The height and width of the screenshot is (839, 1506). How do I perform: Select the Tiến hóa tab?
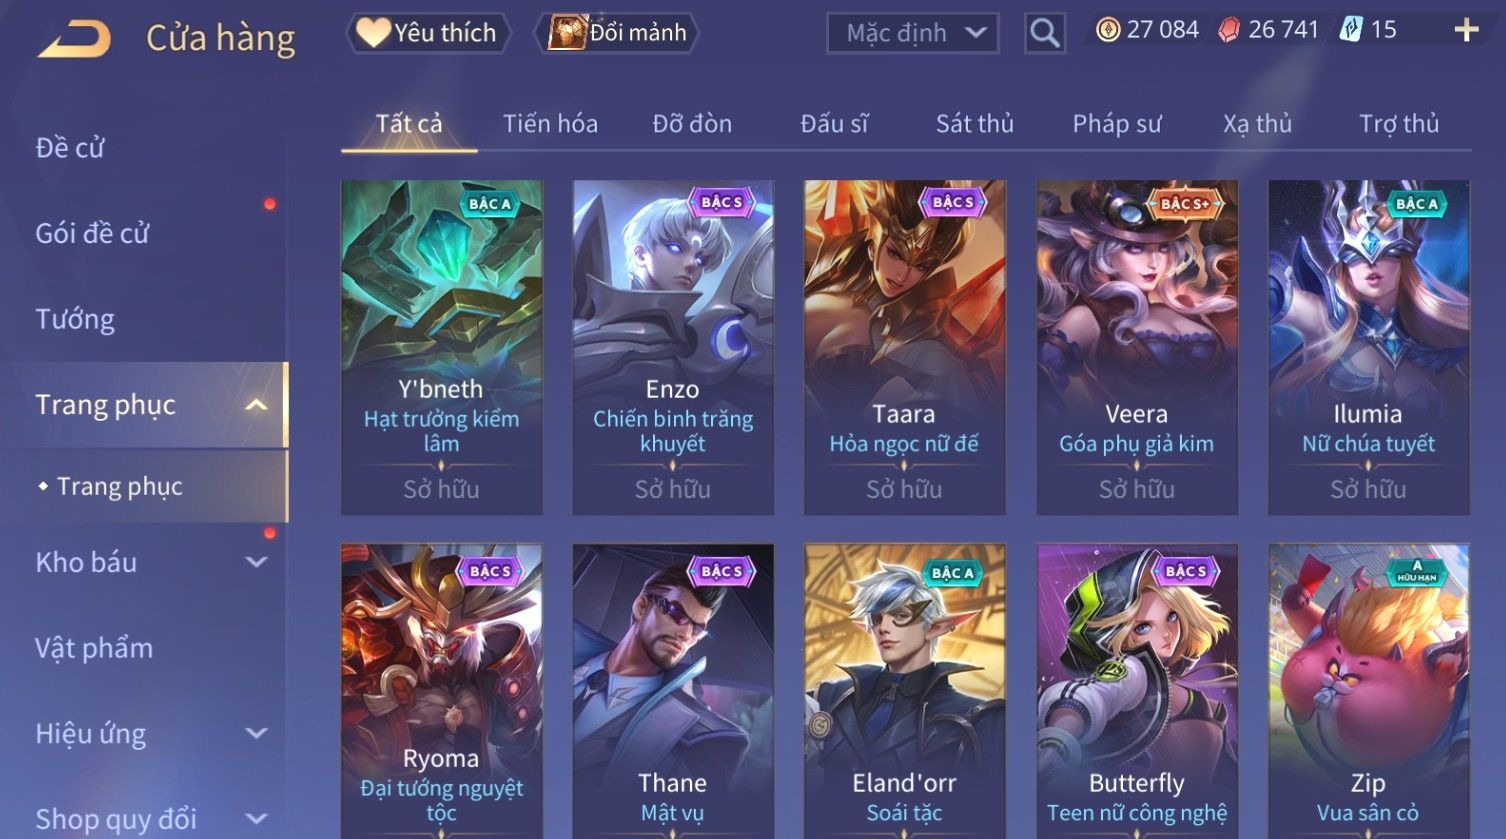point(550,124)
